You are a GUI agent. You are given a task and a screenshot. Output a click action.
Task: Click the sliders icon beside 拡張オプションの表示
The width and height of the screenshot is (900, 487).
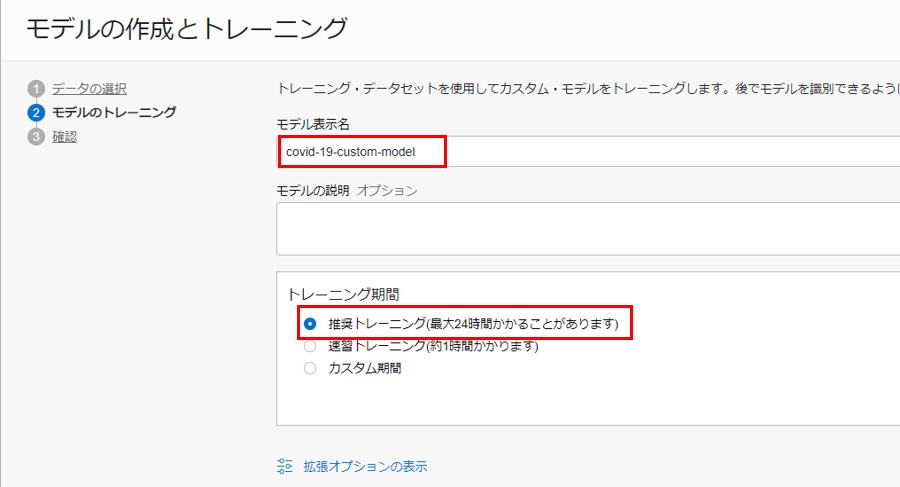click(x=285, y=466)
